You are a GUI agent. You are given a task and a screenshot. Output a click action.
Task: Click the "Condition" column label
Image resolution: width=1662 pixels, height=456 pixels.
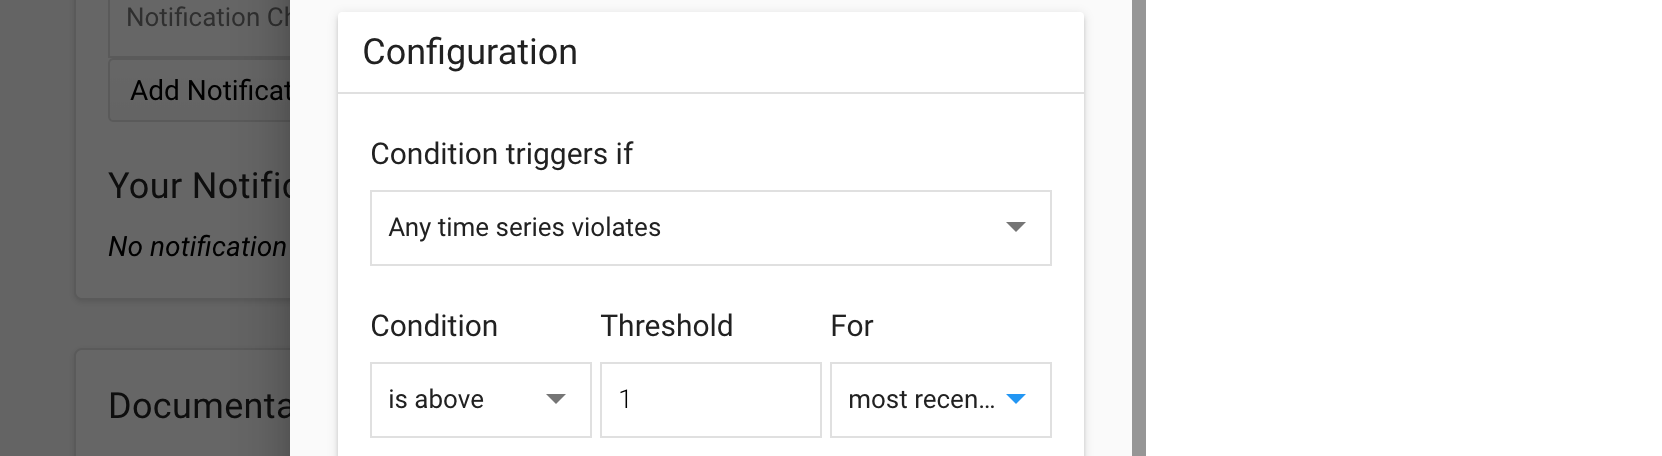click(434, 326)
